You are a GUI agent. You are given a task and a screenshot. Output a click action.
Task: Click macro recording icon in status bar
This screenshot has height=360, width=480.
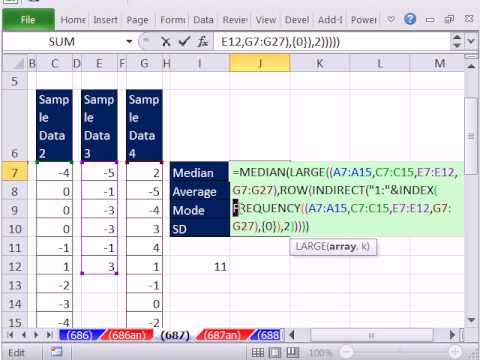(x=56, y=352)
